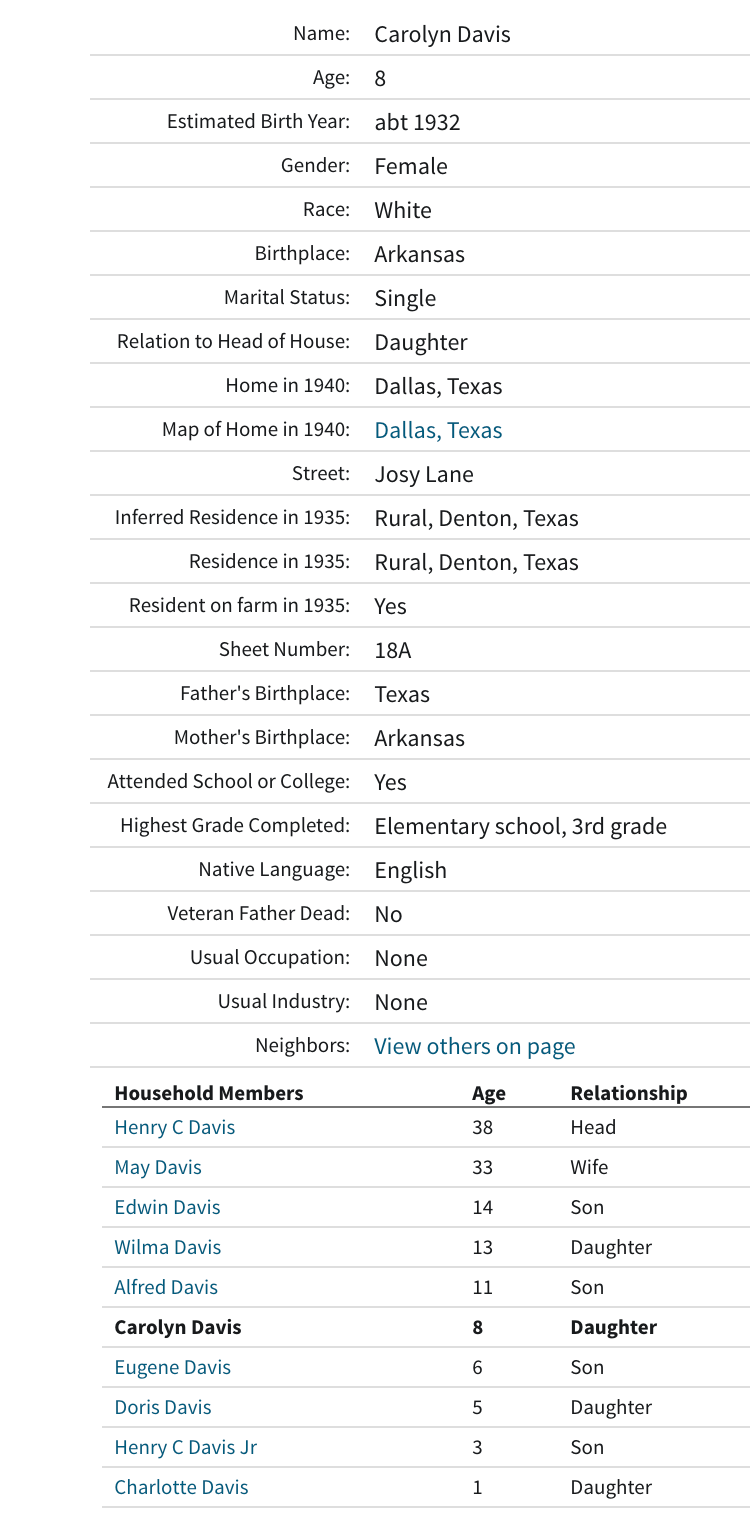Click the Age column header
This screenshot has height=1514, width=750.
489,1093
